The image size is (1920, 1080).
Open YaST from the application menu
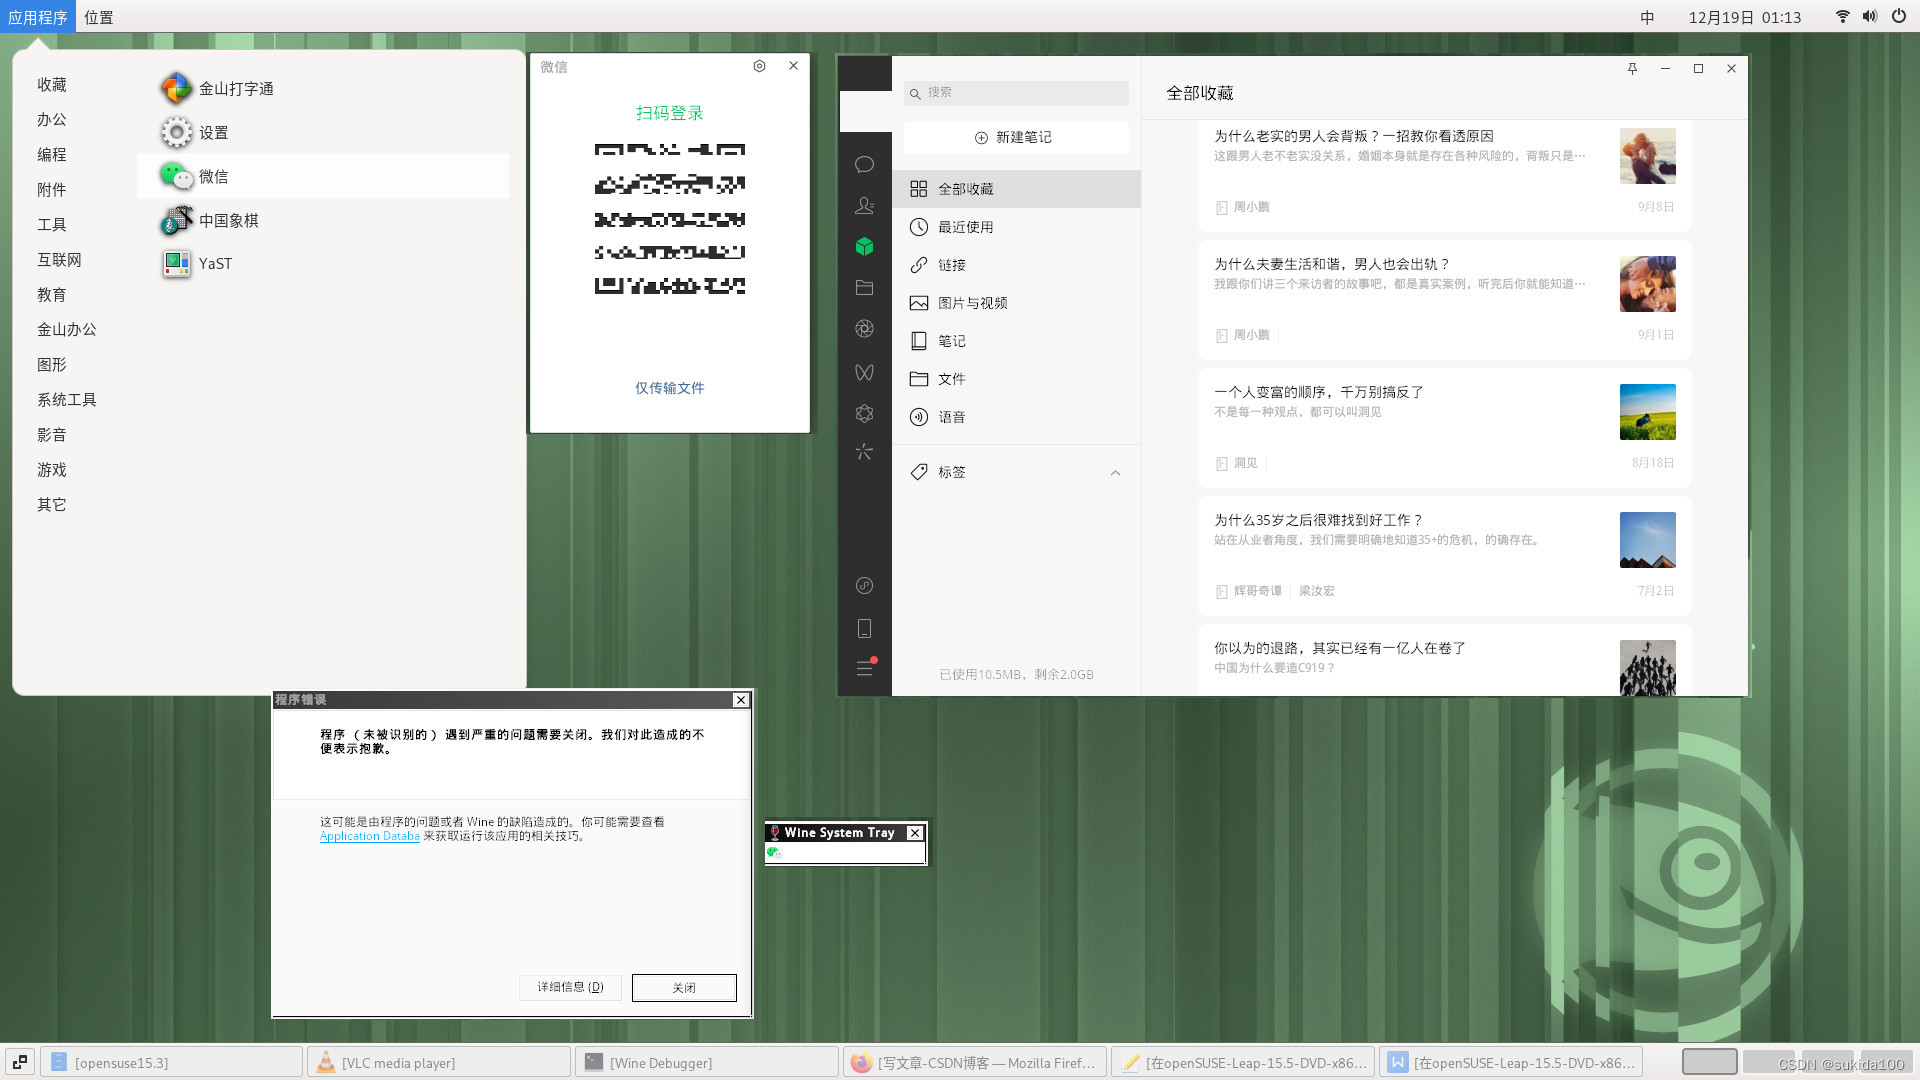click(x=322, y=263)
